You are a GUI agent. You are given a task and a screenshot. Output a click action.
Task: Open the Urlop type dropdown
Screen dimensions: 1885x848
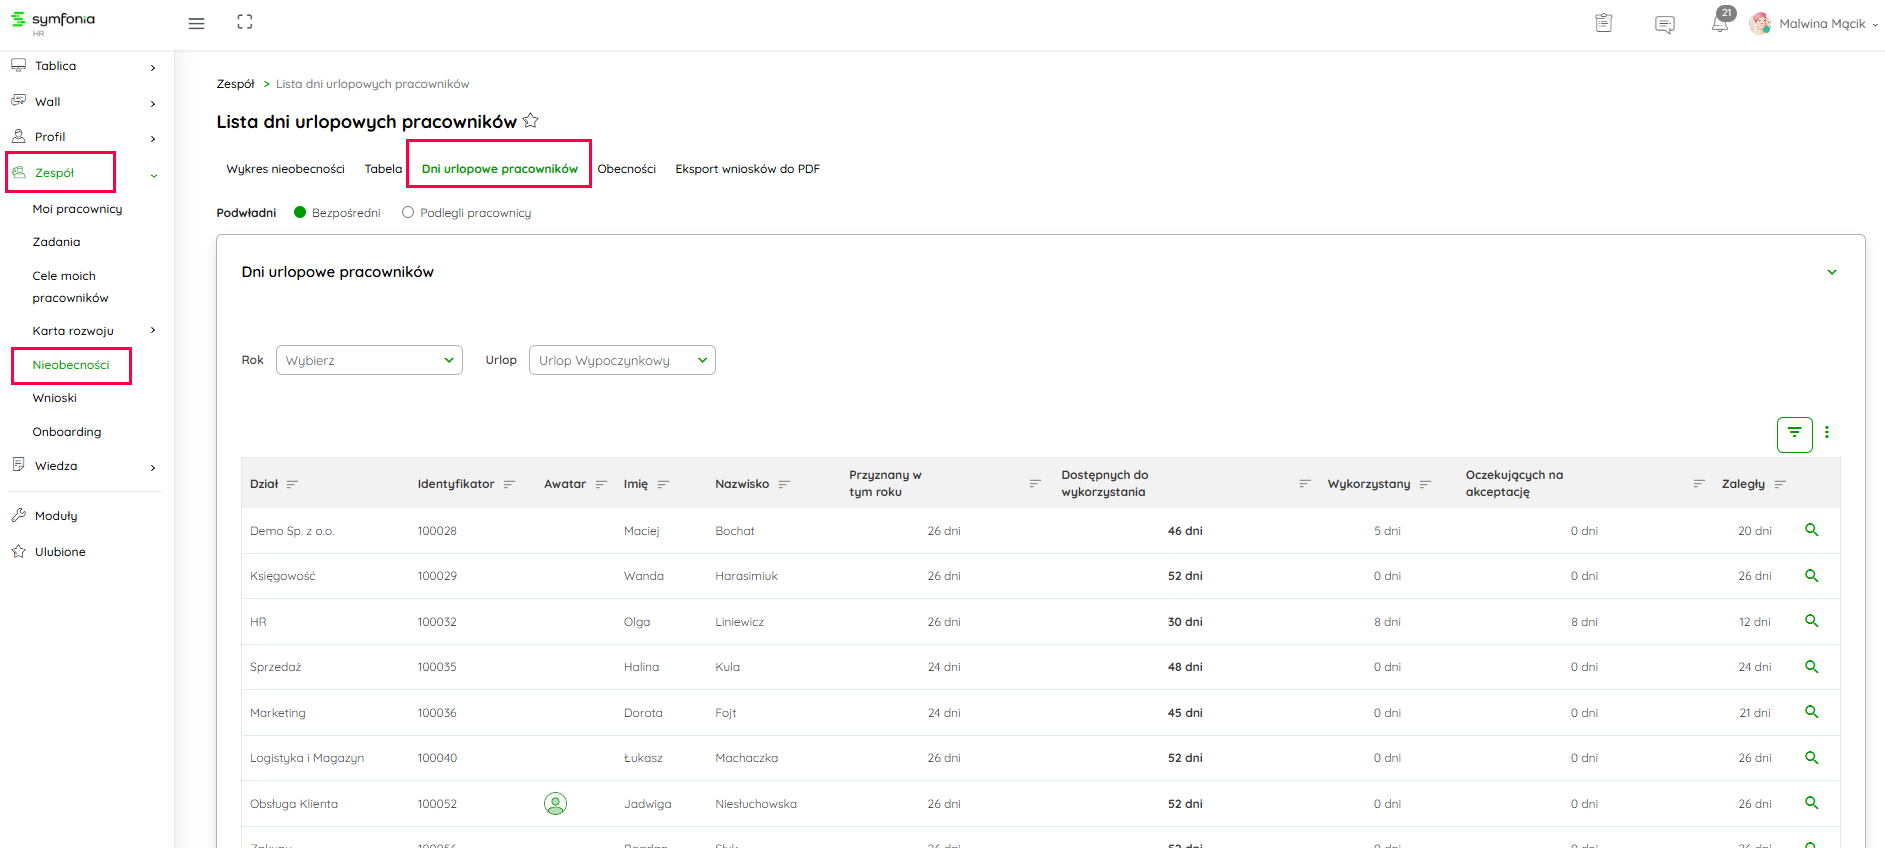click(622, 360)
